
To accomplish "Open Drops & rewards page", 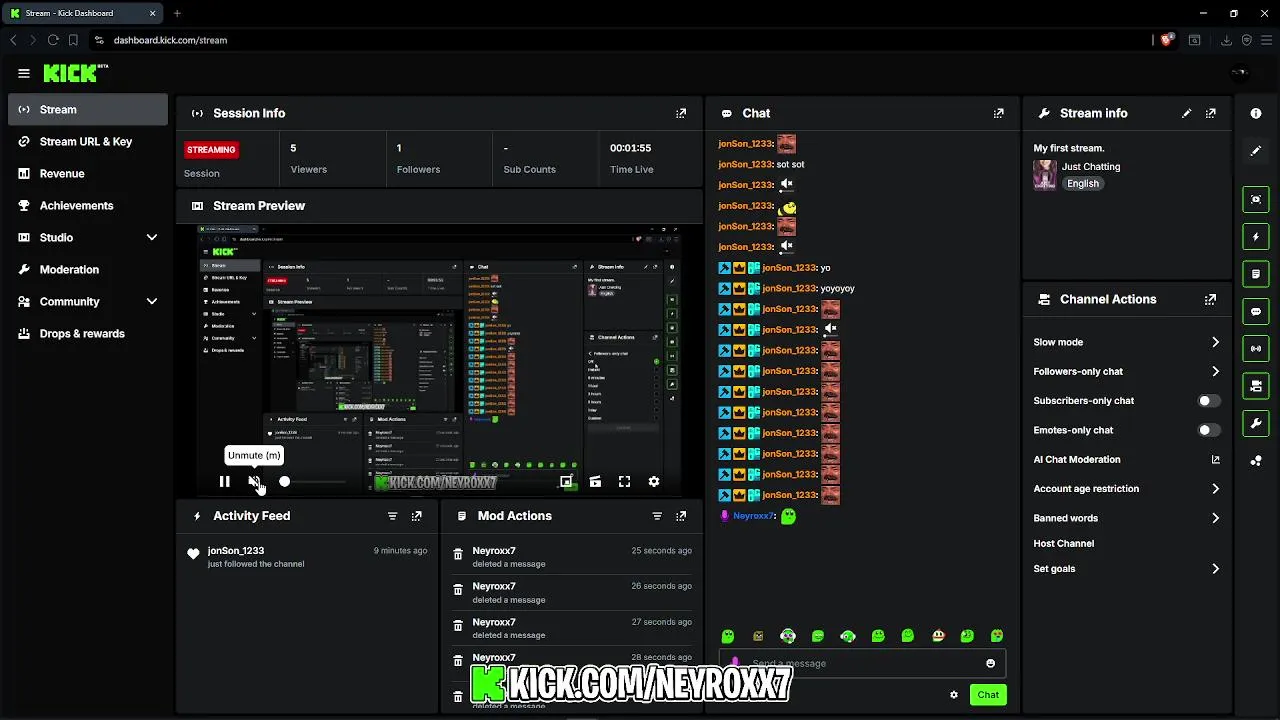I will pos(88,334).
